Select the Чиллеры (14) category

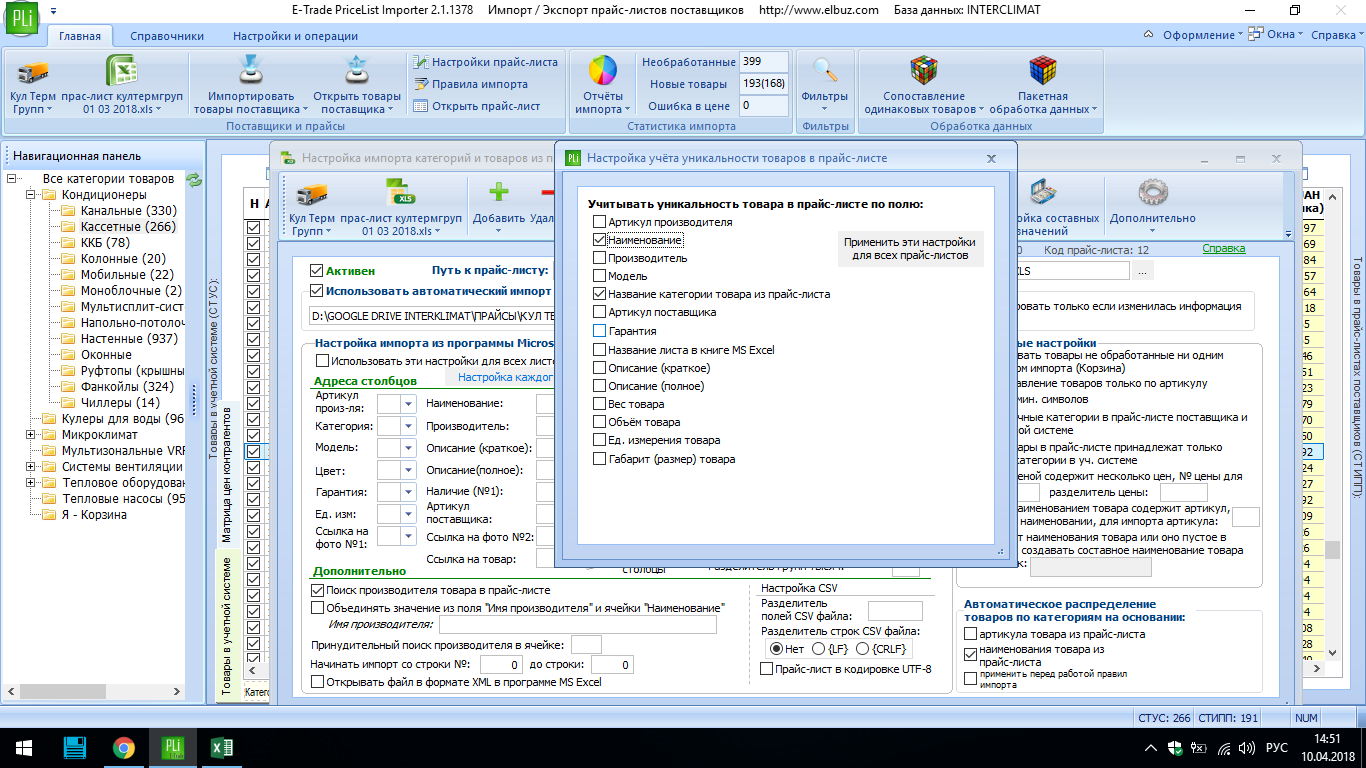pyautogui.click(x=120, y=403)
